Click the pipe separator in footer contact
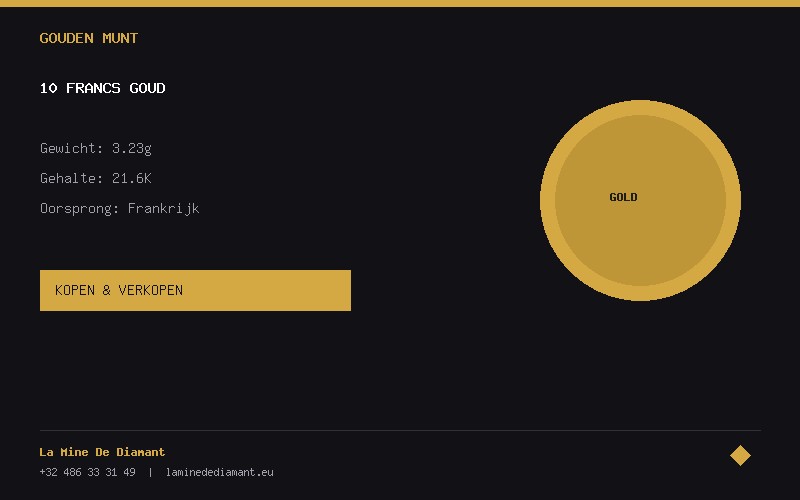 (150, 472)
